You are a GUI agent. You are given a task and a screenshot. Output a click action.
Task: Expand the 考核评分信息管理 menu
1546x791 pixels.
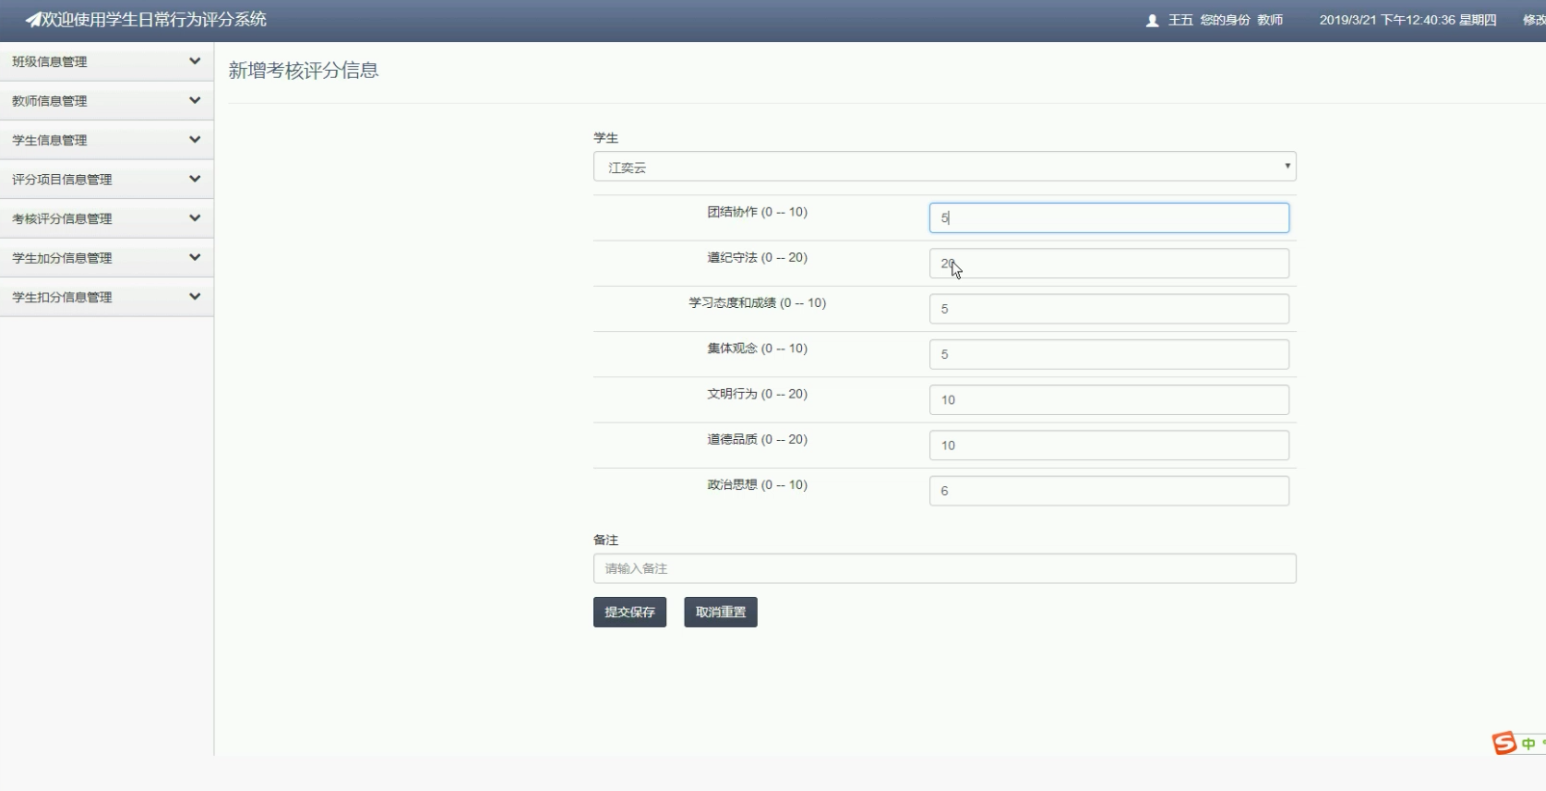coord(106,218)
